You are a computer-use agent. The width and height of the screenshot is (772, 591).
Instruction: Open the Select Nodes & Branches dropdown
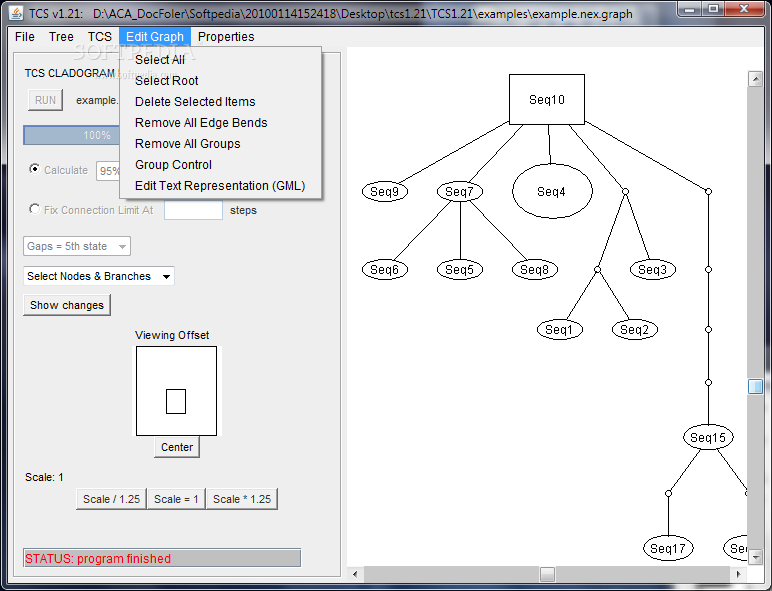tap(98, 276)
